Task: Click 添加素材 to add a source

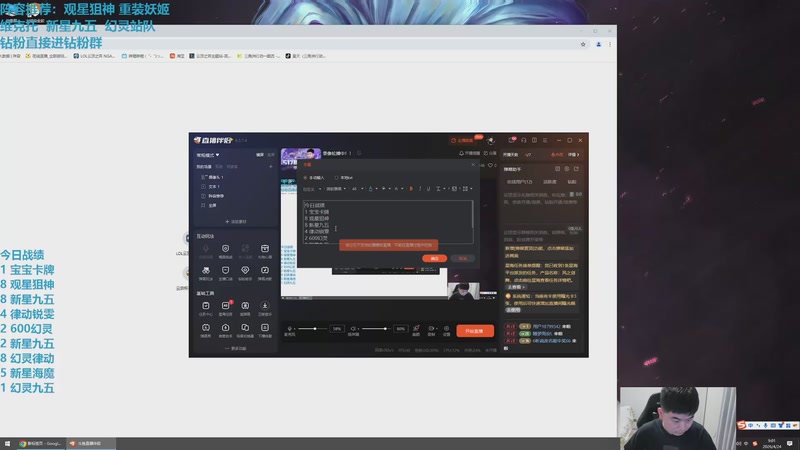Action: (x=236, y=222)
